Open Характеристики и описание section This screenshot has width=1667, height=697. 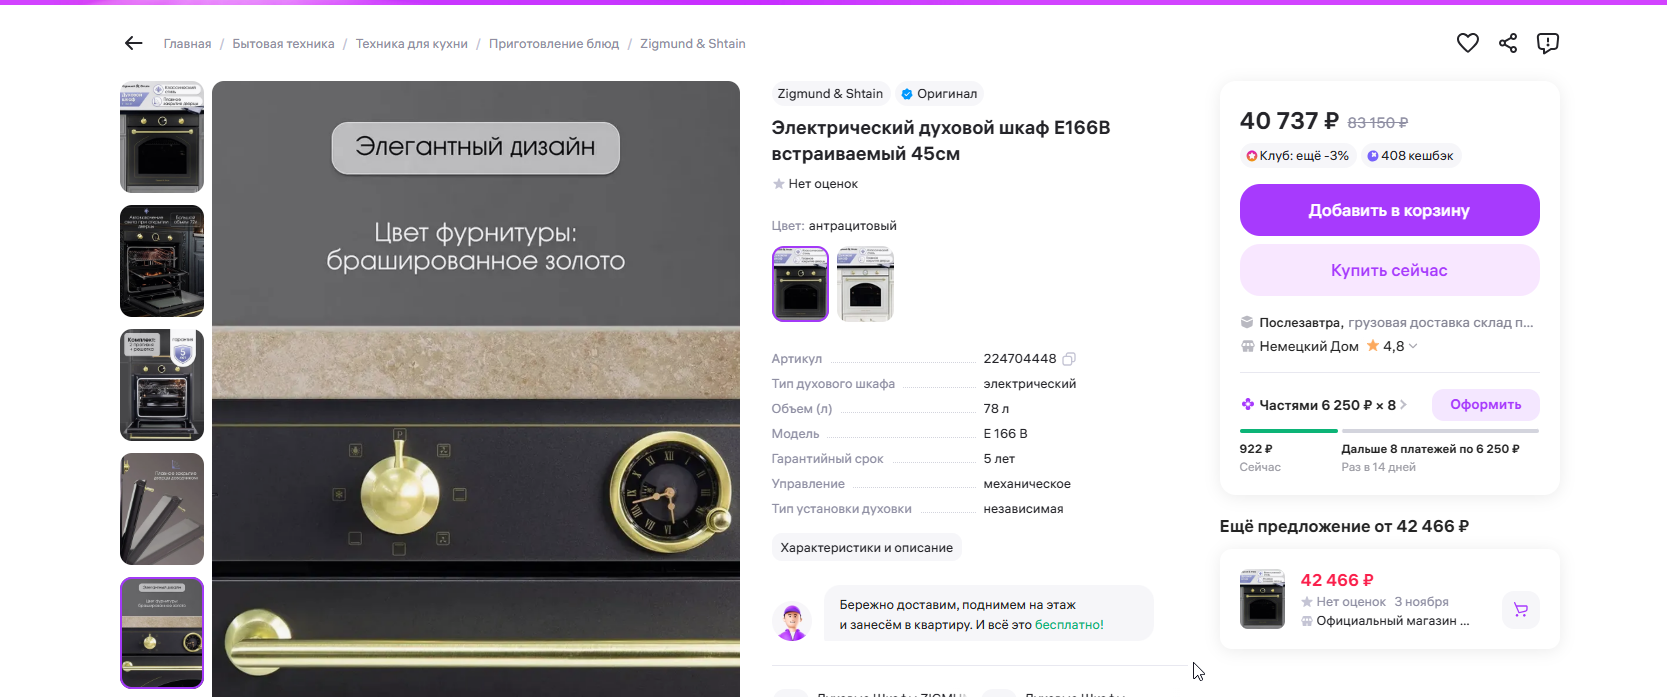(866, 548)
